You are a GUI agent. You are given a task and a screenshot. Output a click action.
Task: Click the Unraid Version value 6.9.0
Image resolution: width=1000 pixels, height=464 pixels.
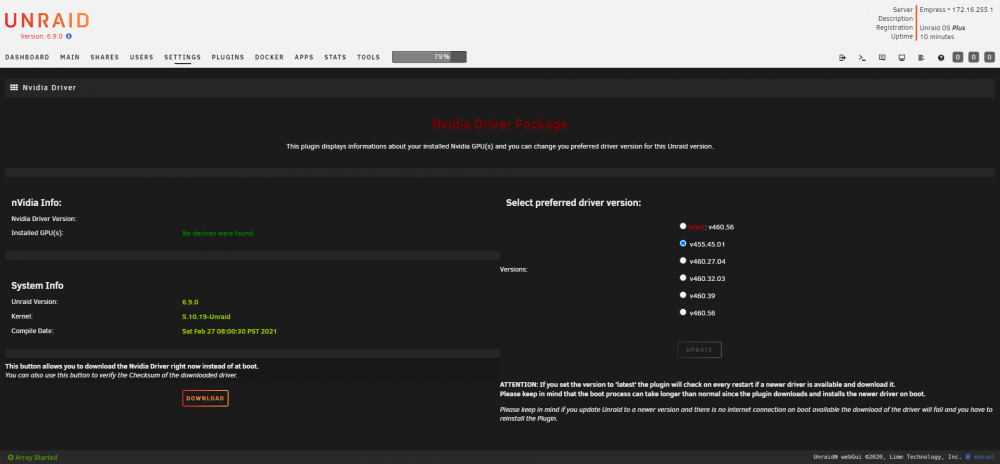click(191, 302)
